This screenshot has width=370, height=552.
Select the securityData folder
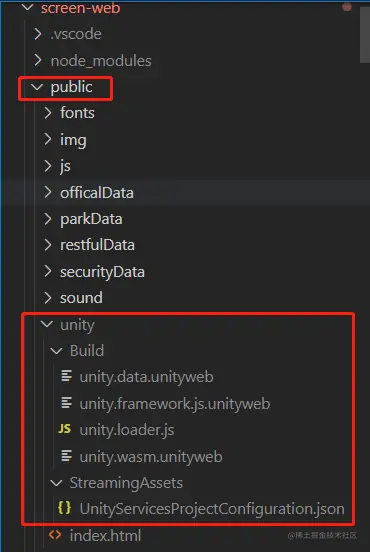click(102, 272)
